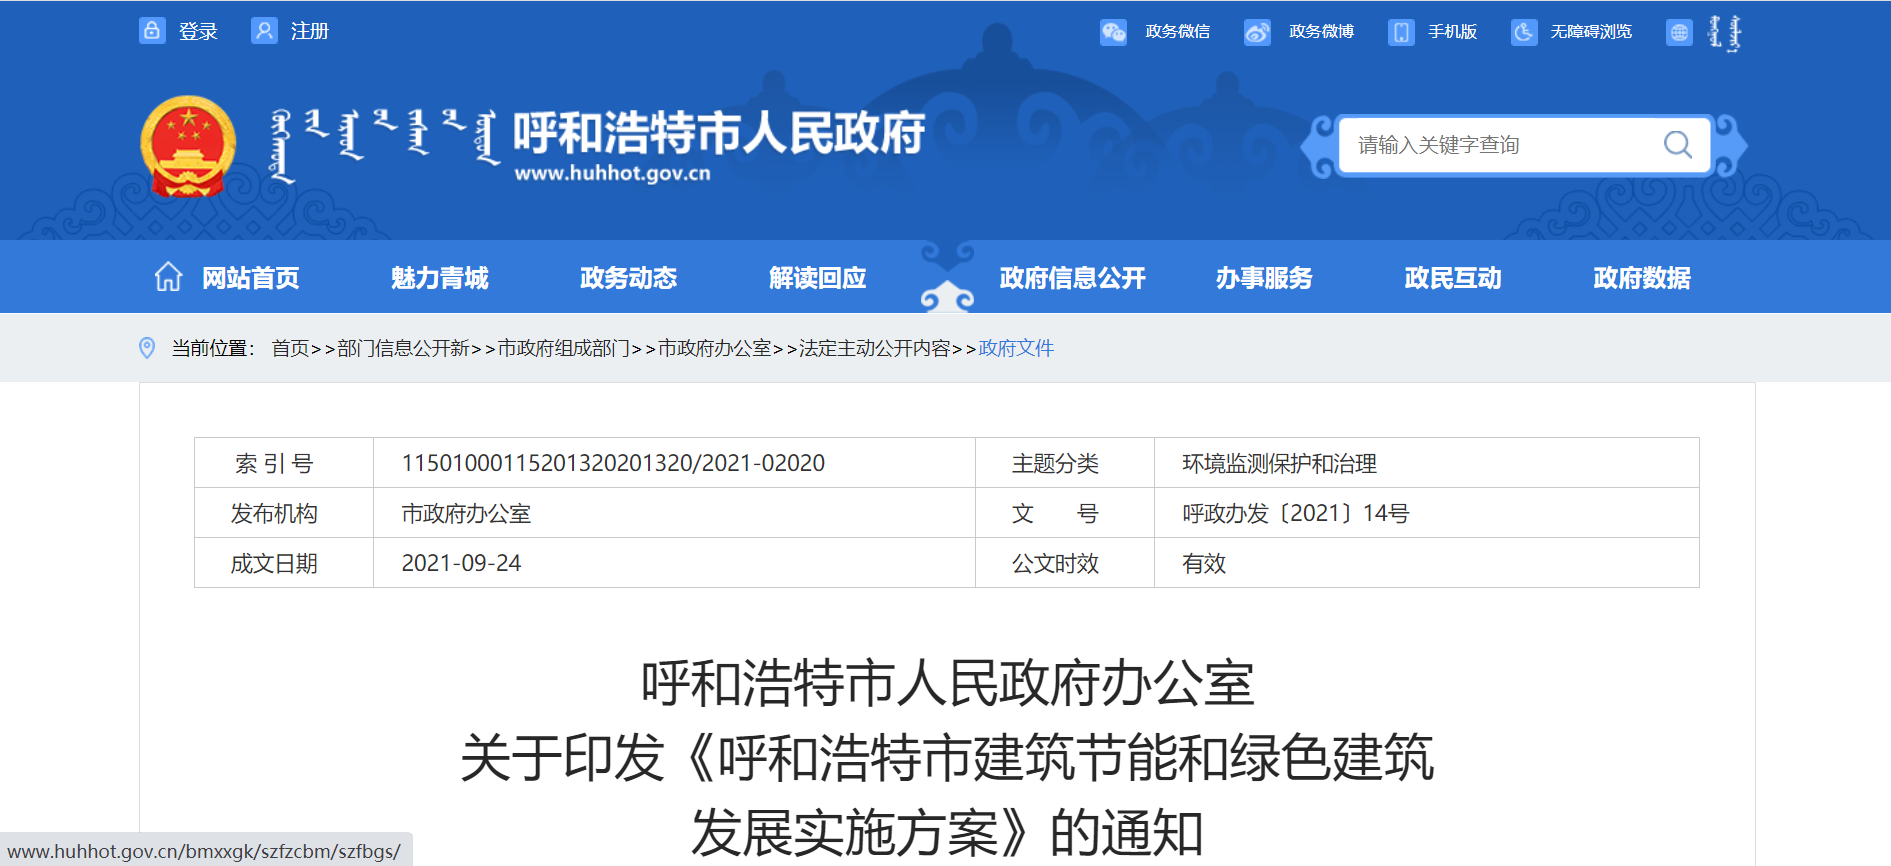Select the 政民互动 menu item
Screen dimensions: 1891x866
[1452, 278]
